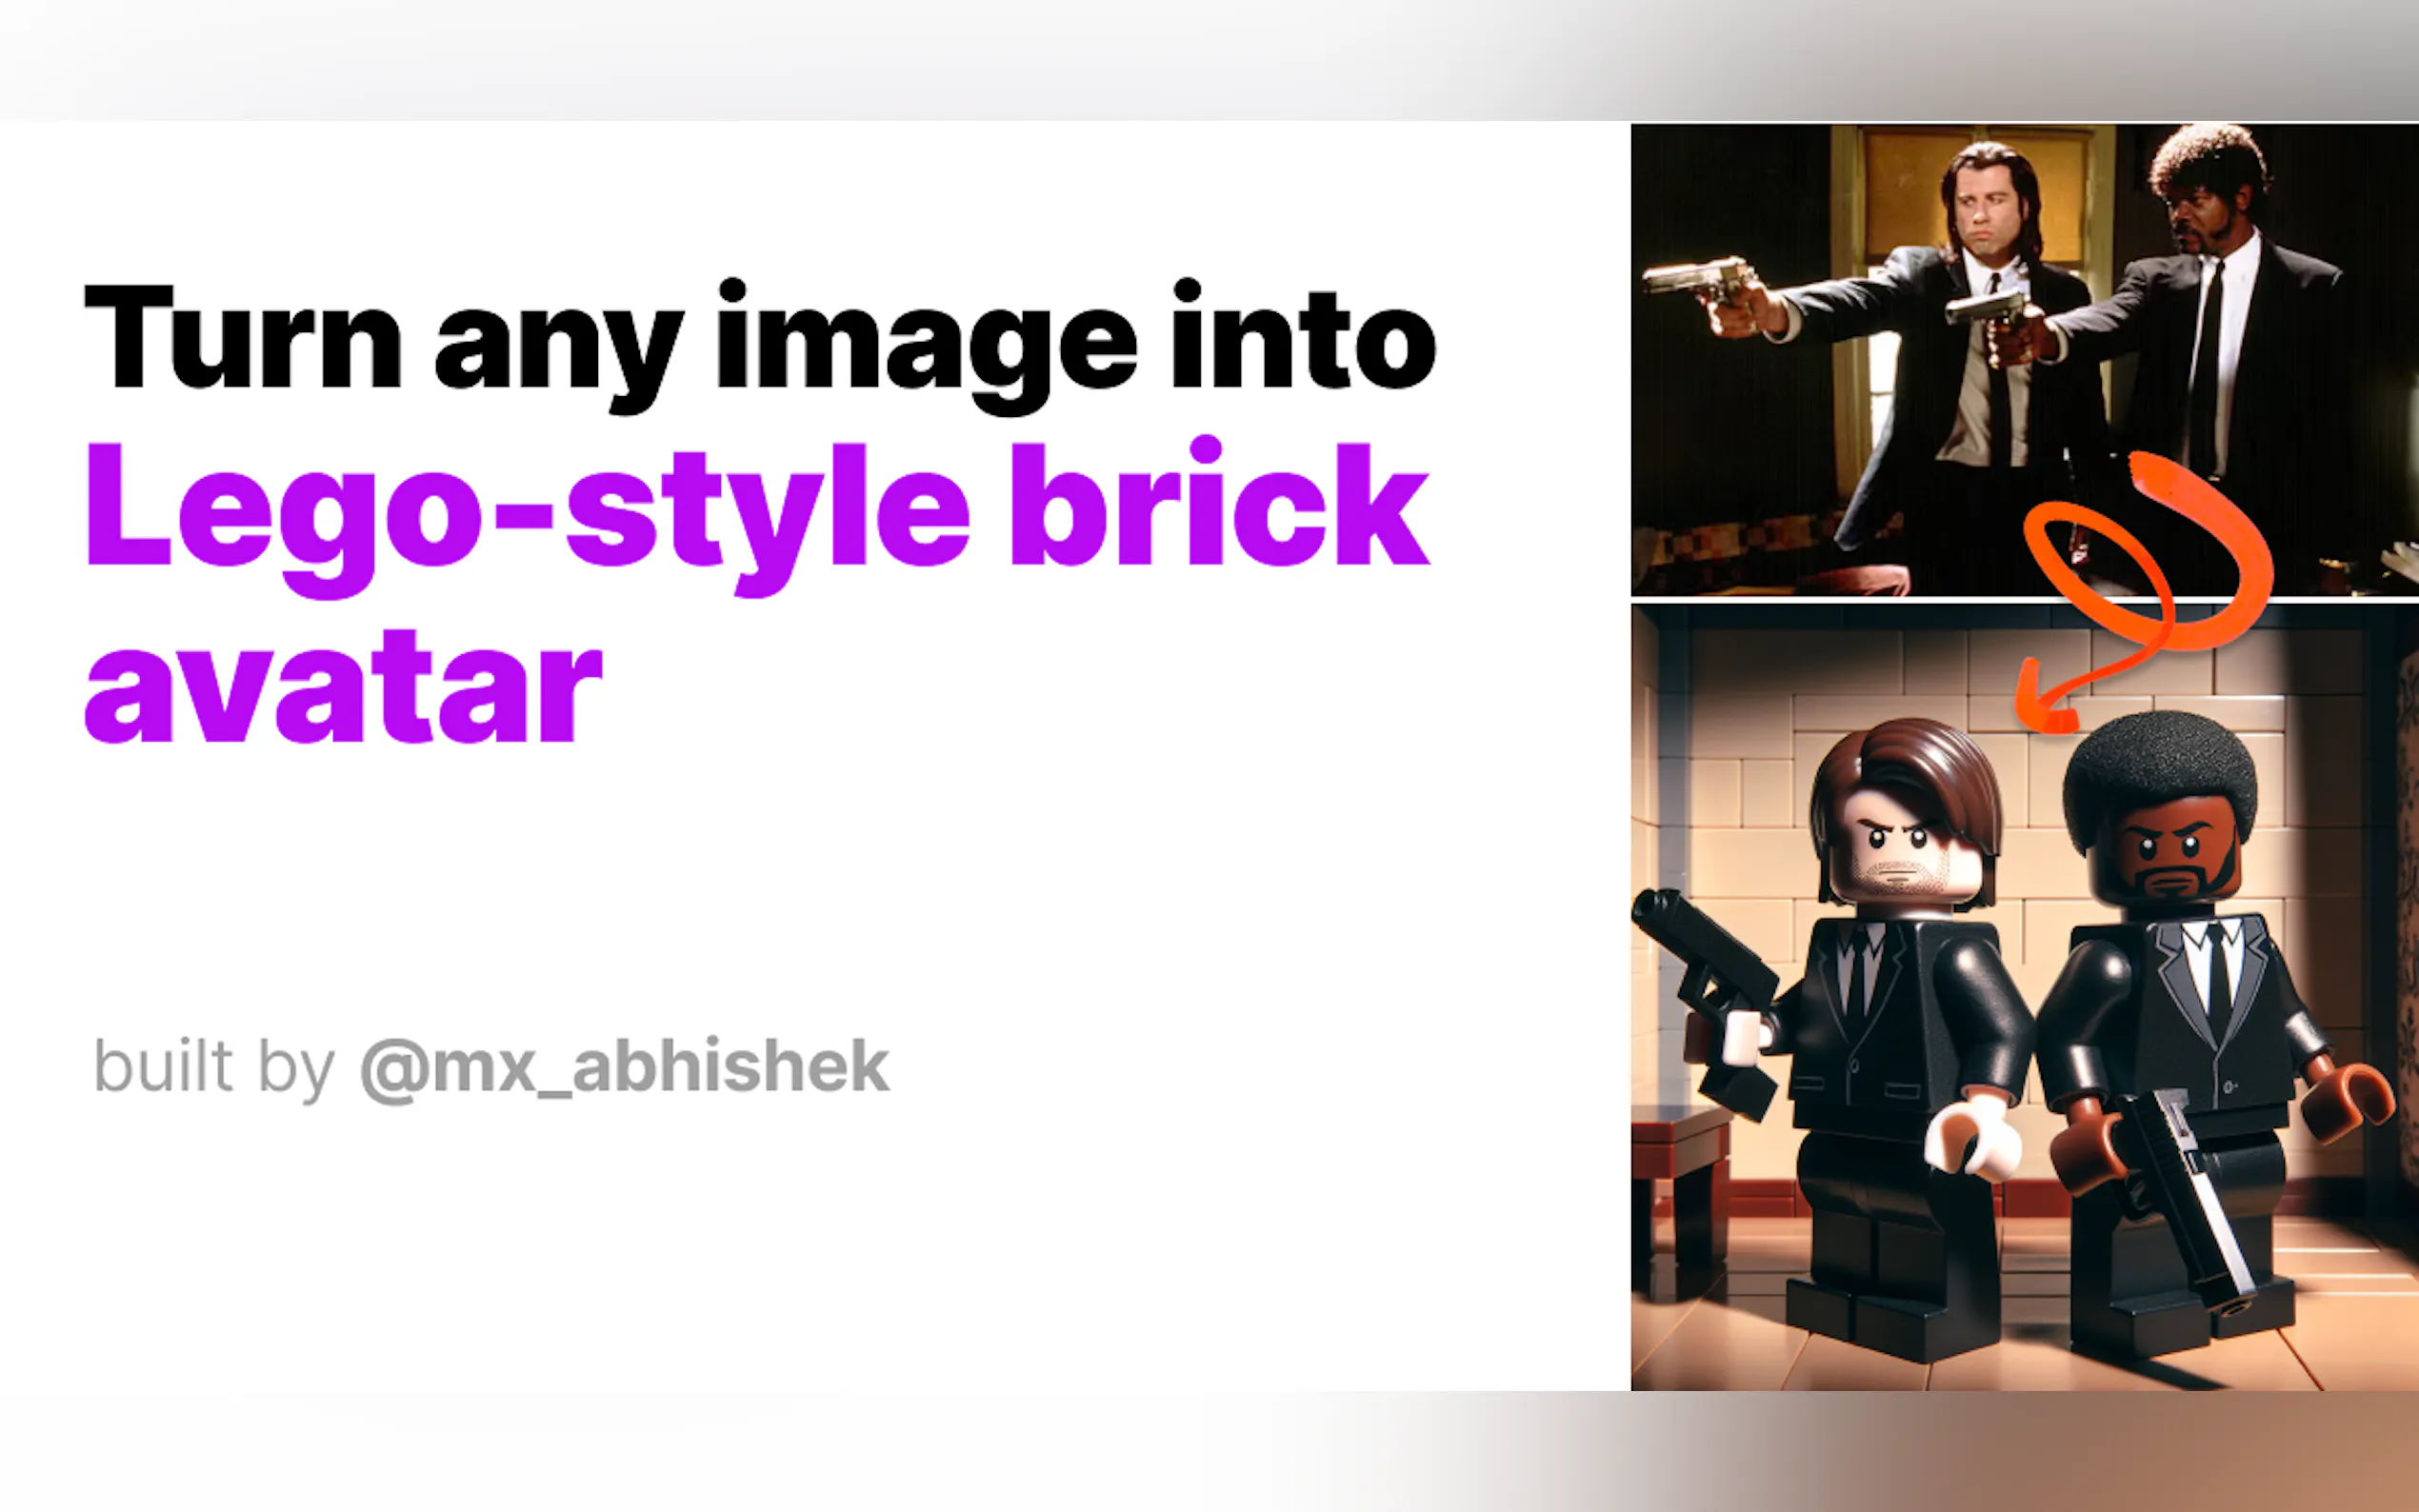Click the silver pistol in the top photo
2419x1512 pixels.
[x=1700, y=280]
